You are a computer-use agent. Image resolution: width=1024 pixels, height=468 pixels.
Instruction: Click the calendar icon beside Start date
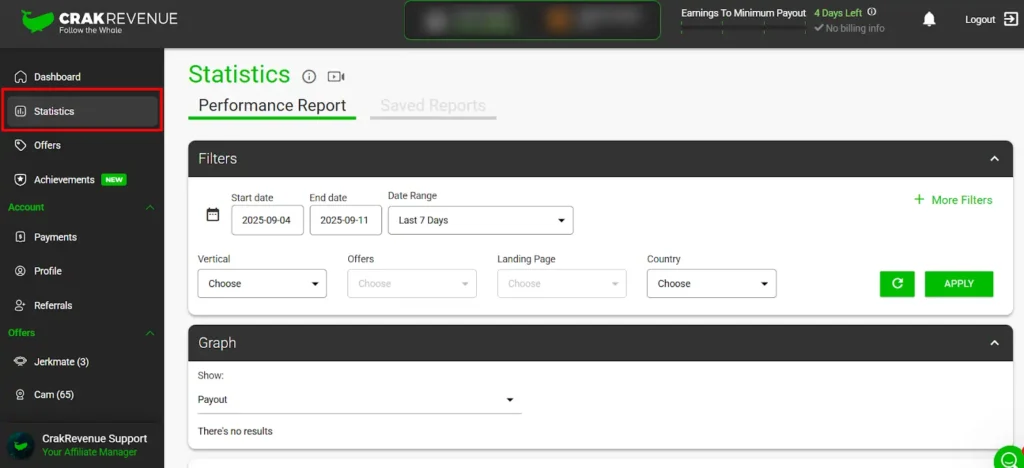(212, 214)
